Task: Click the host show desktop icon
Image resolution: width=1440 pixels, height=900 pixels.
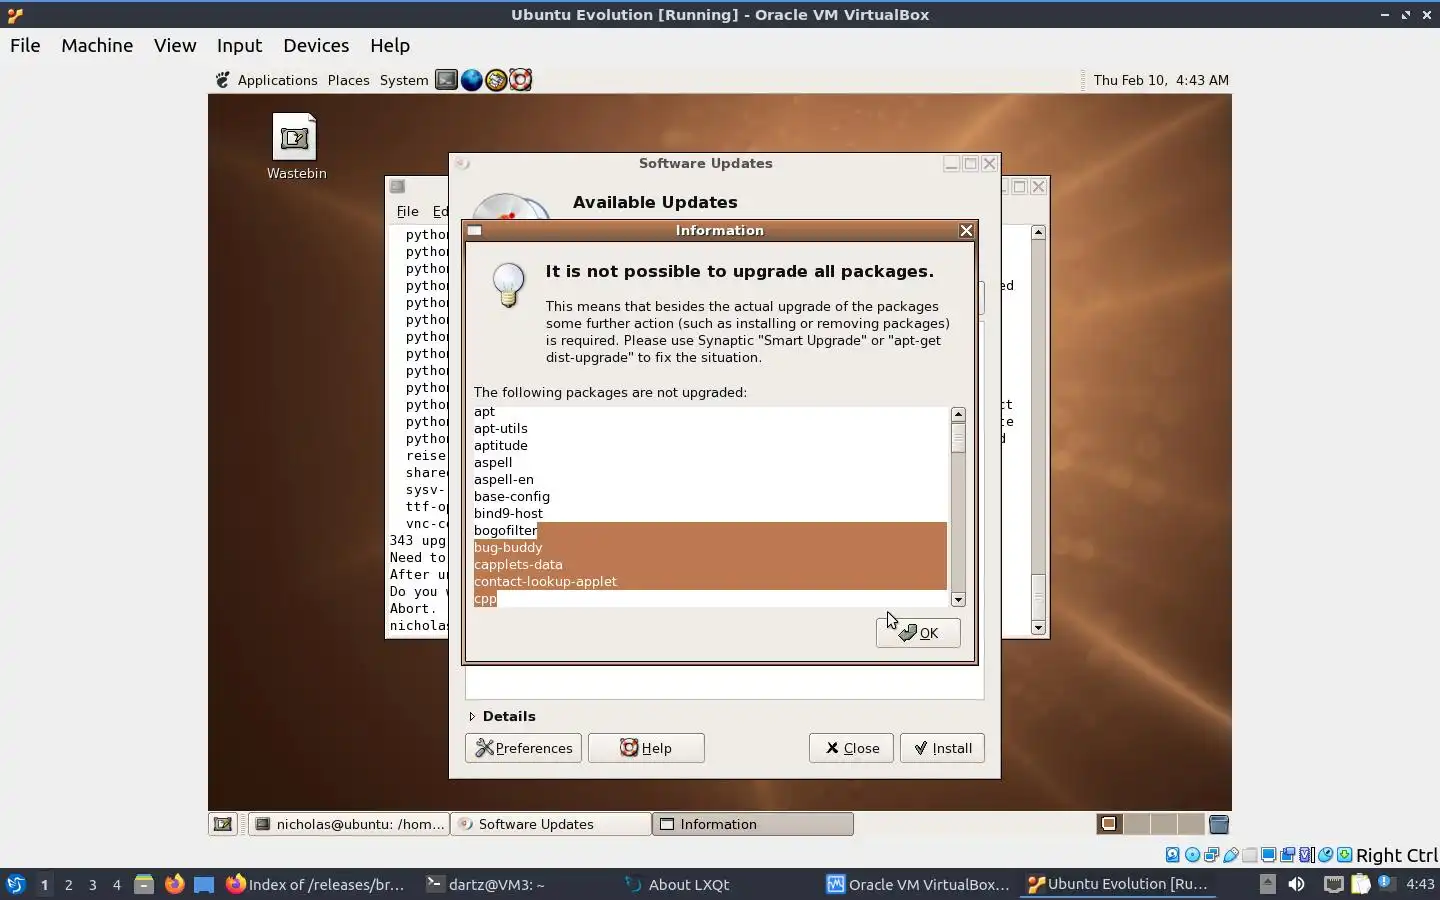Action: [x=204, y=884]
